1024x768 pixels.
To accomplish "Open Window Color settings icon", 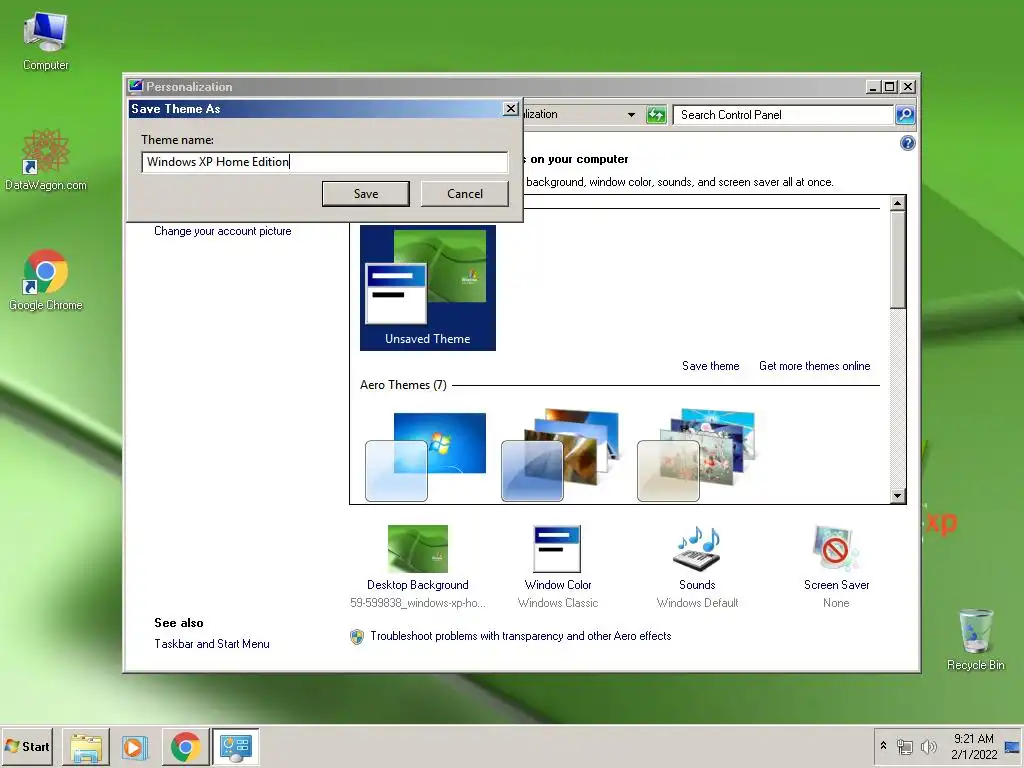I will [x=557, y=549].
